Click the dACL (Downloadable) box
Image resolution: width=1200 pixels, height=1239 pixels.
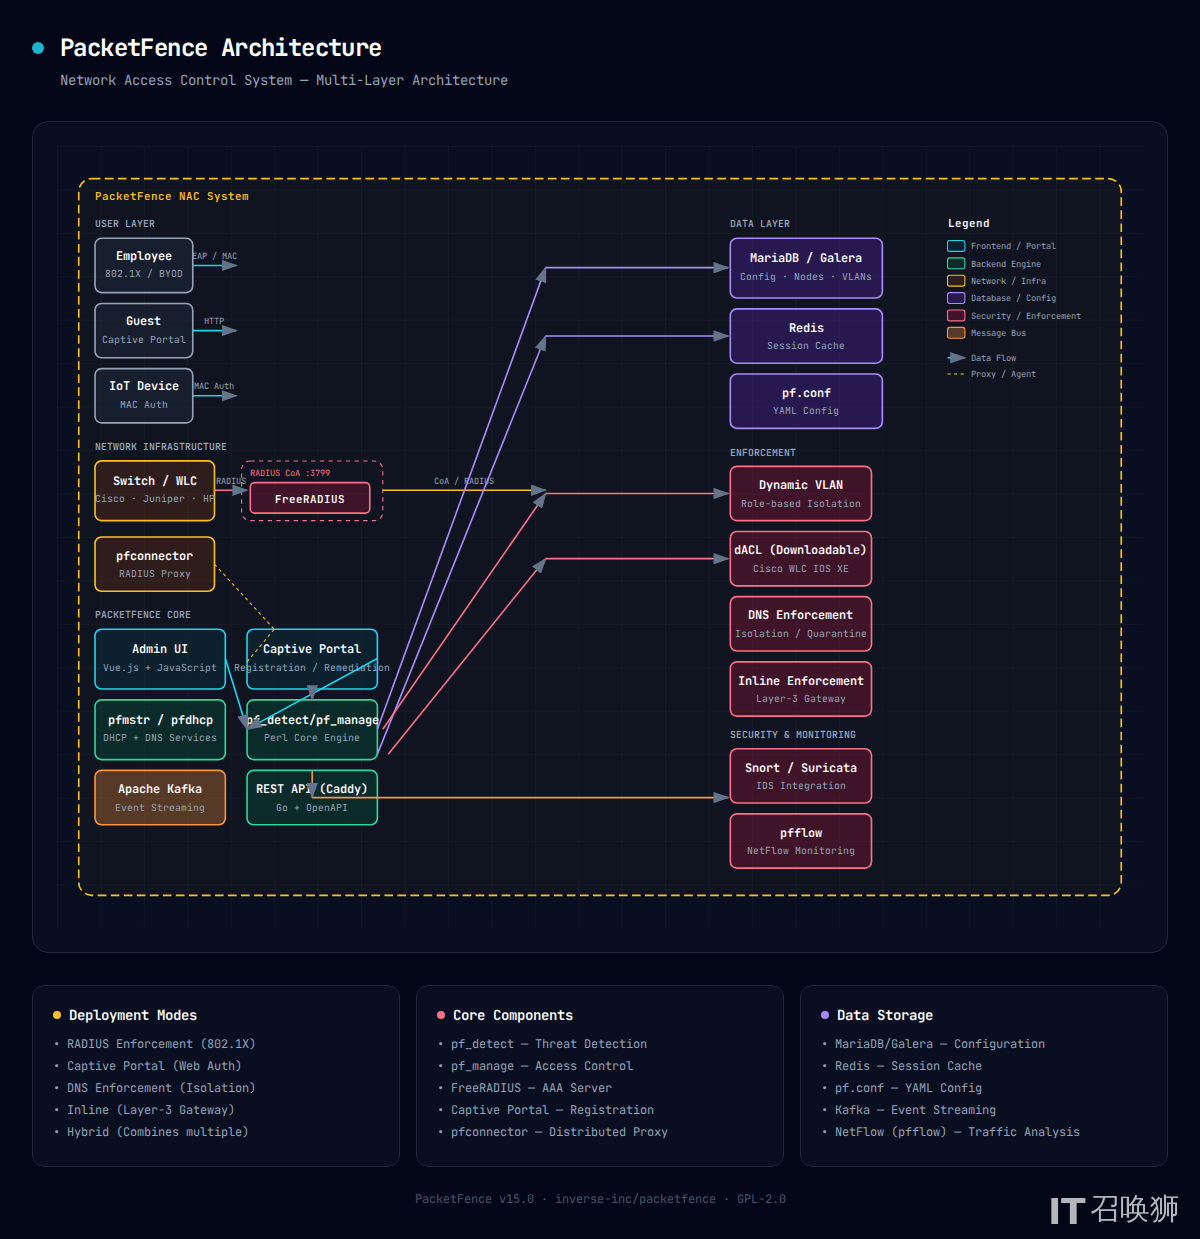pos(801,558)
